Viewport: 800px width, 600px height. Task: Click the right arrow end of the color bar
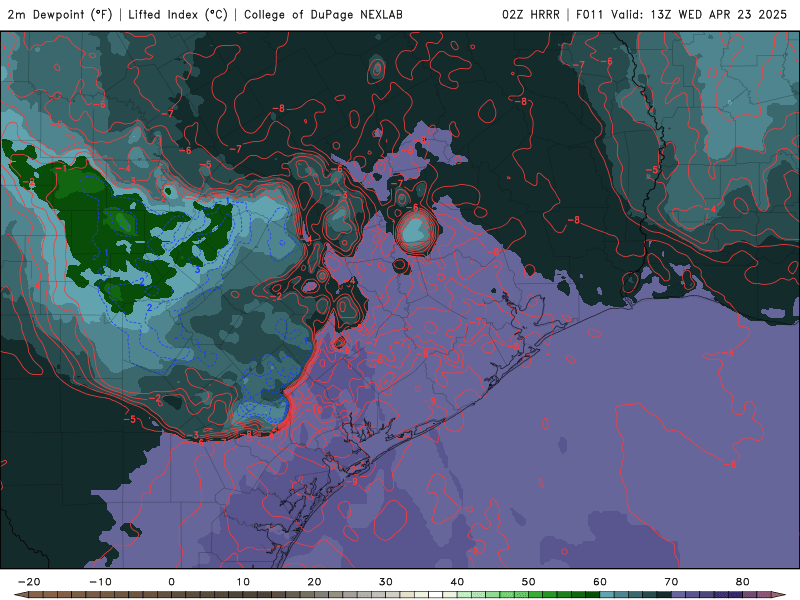pyautogui.click(x=779, y=595)
